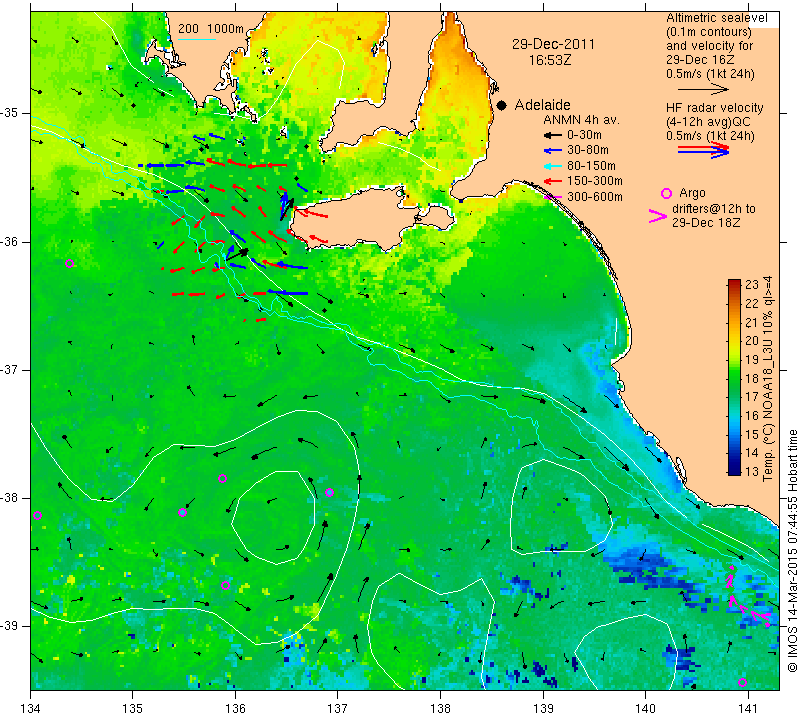Screen dimensions: 800x720
Task: Click the 'drifters@12h to' legend text
Action: [714, 209]
